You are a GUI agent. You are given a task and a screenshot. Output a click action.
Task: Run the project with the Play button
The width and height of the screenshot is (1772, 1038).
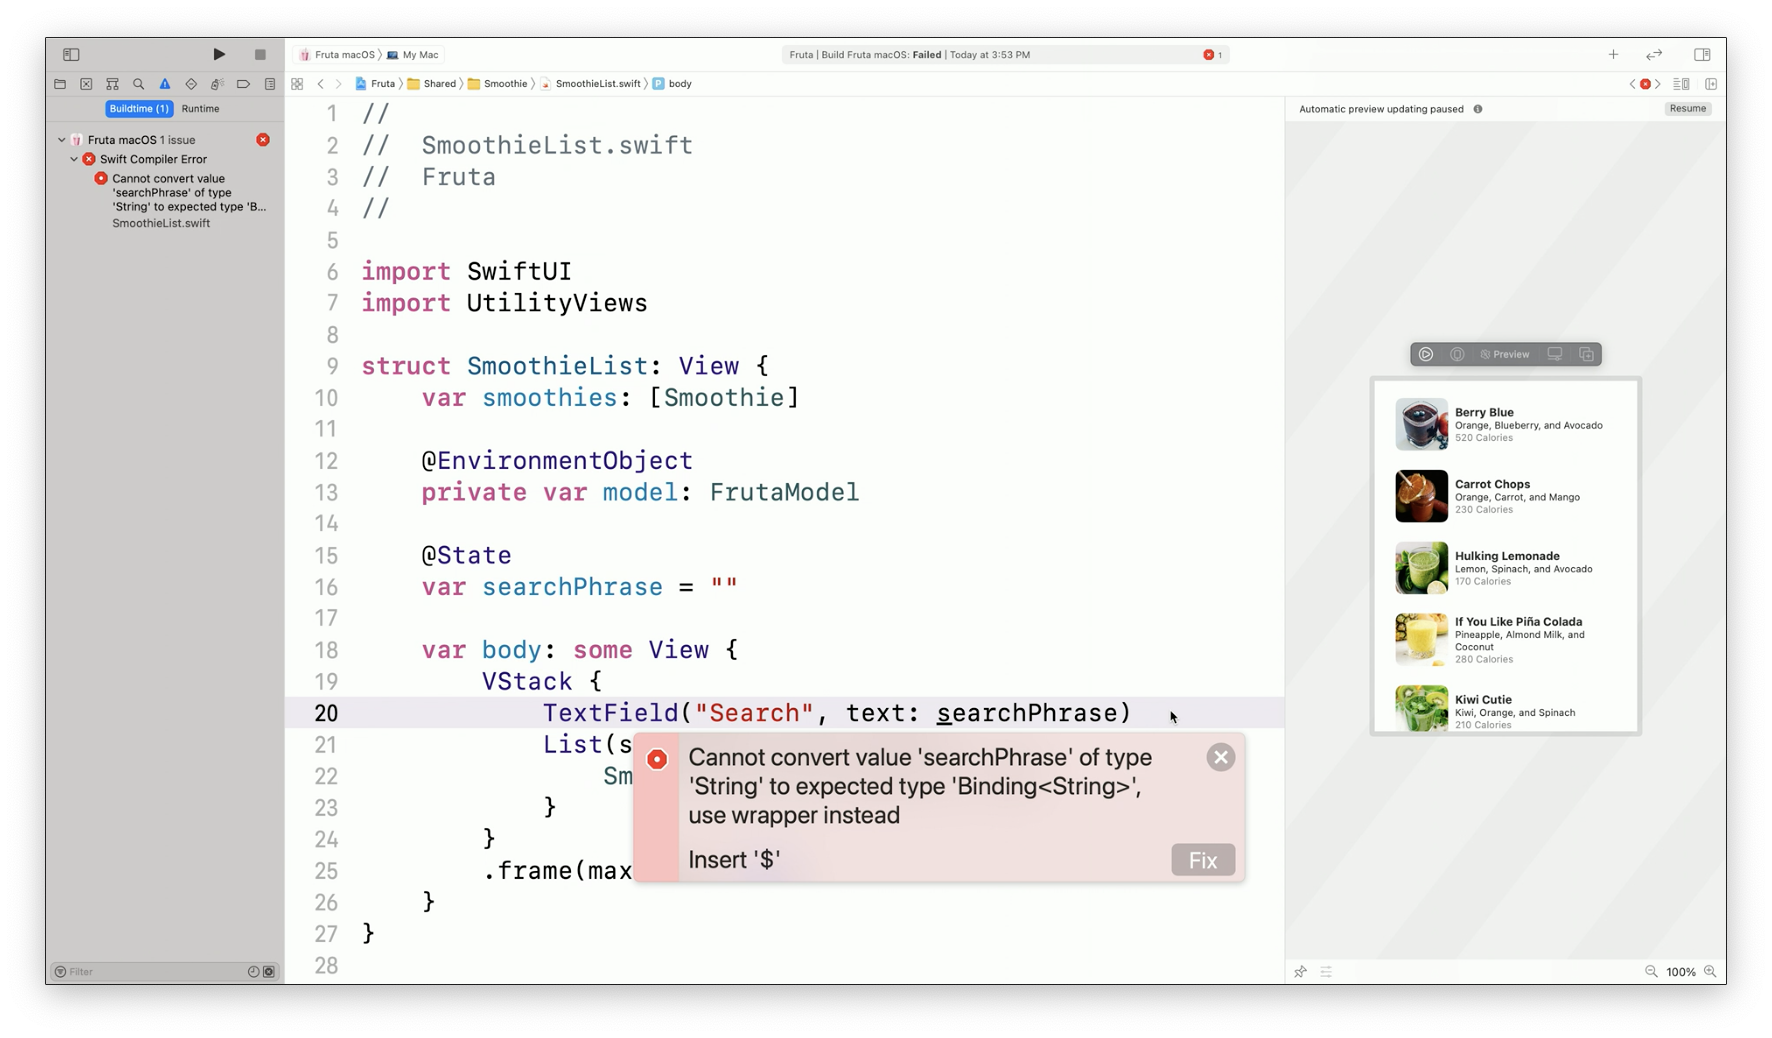219,54
